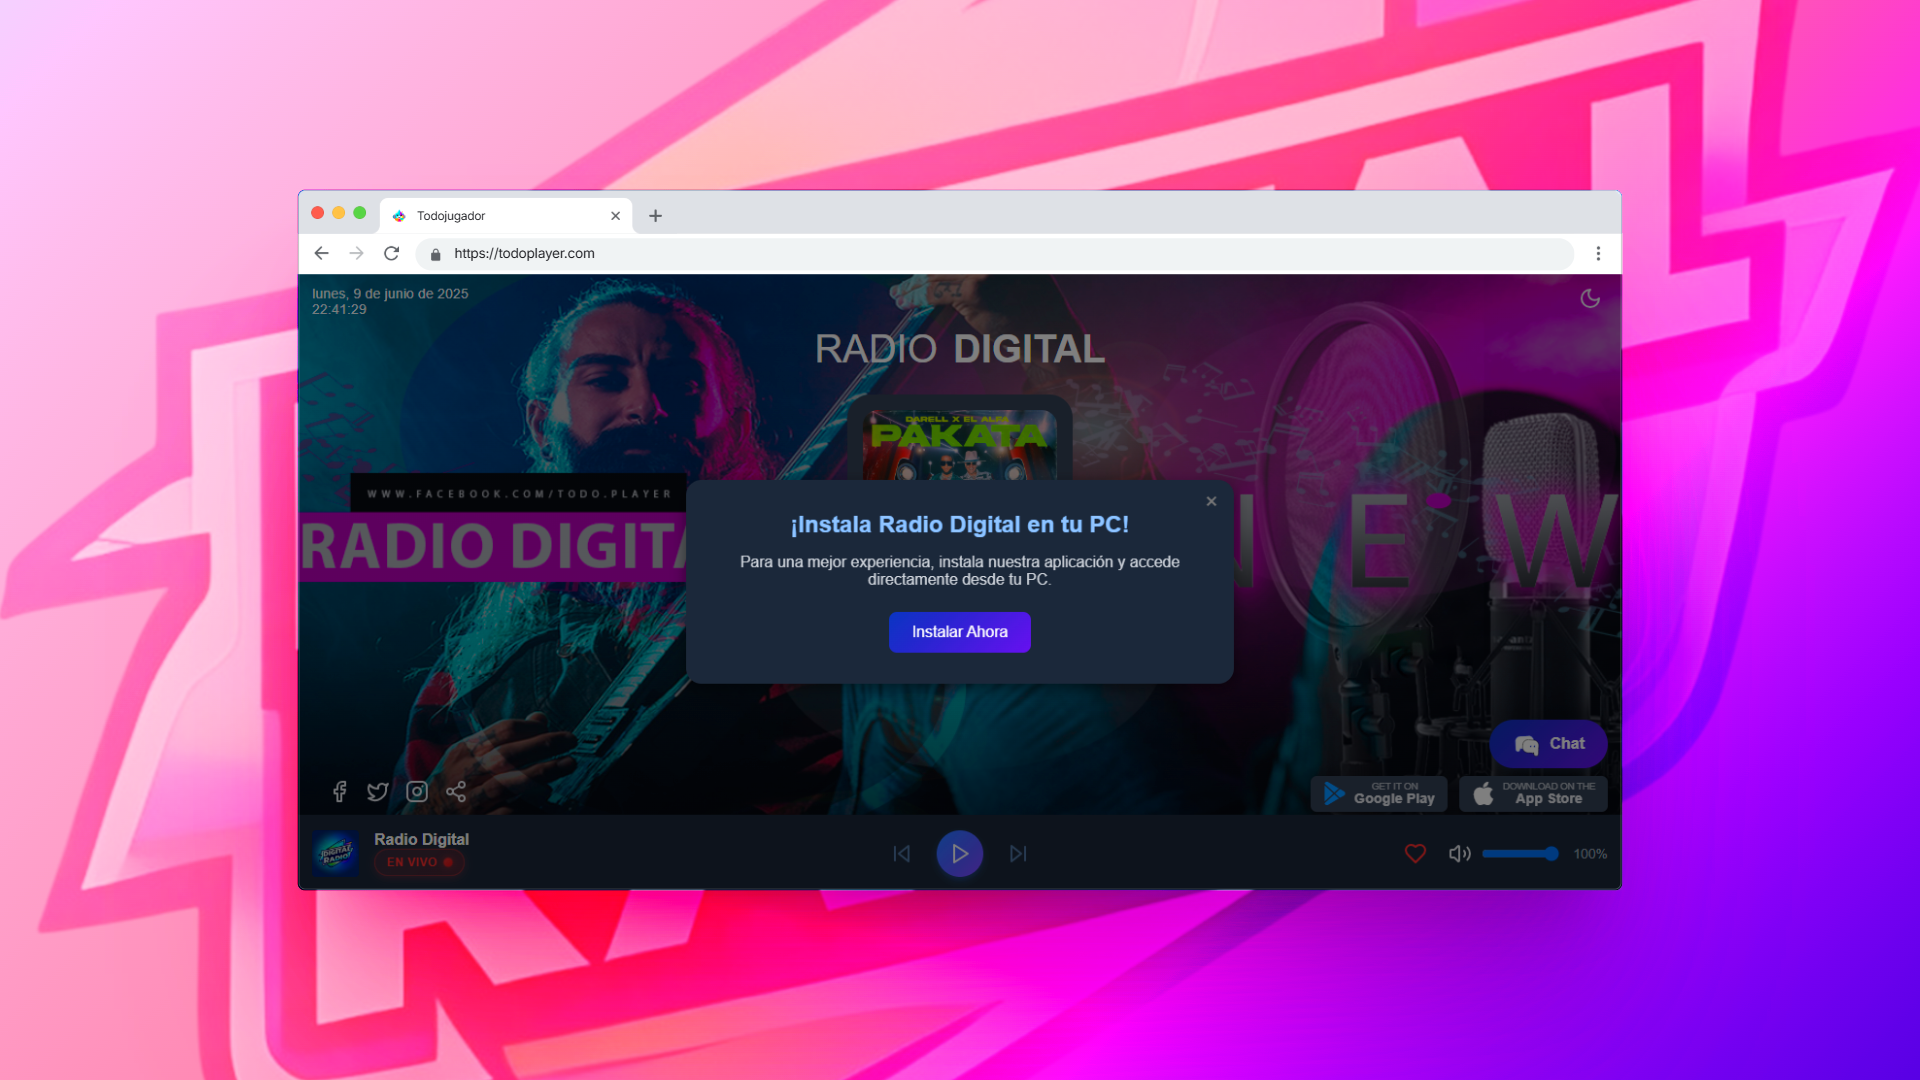The image size is (1920, 1080).
Task: Close the Todojugador tab
Action: click(615, 216)
